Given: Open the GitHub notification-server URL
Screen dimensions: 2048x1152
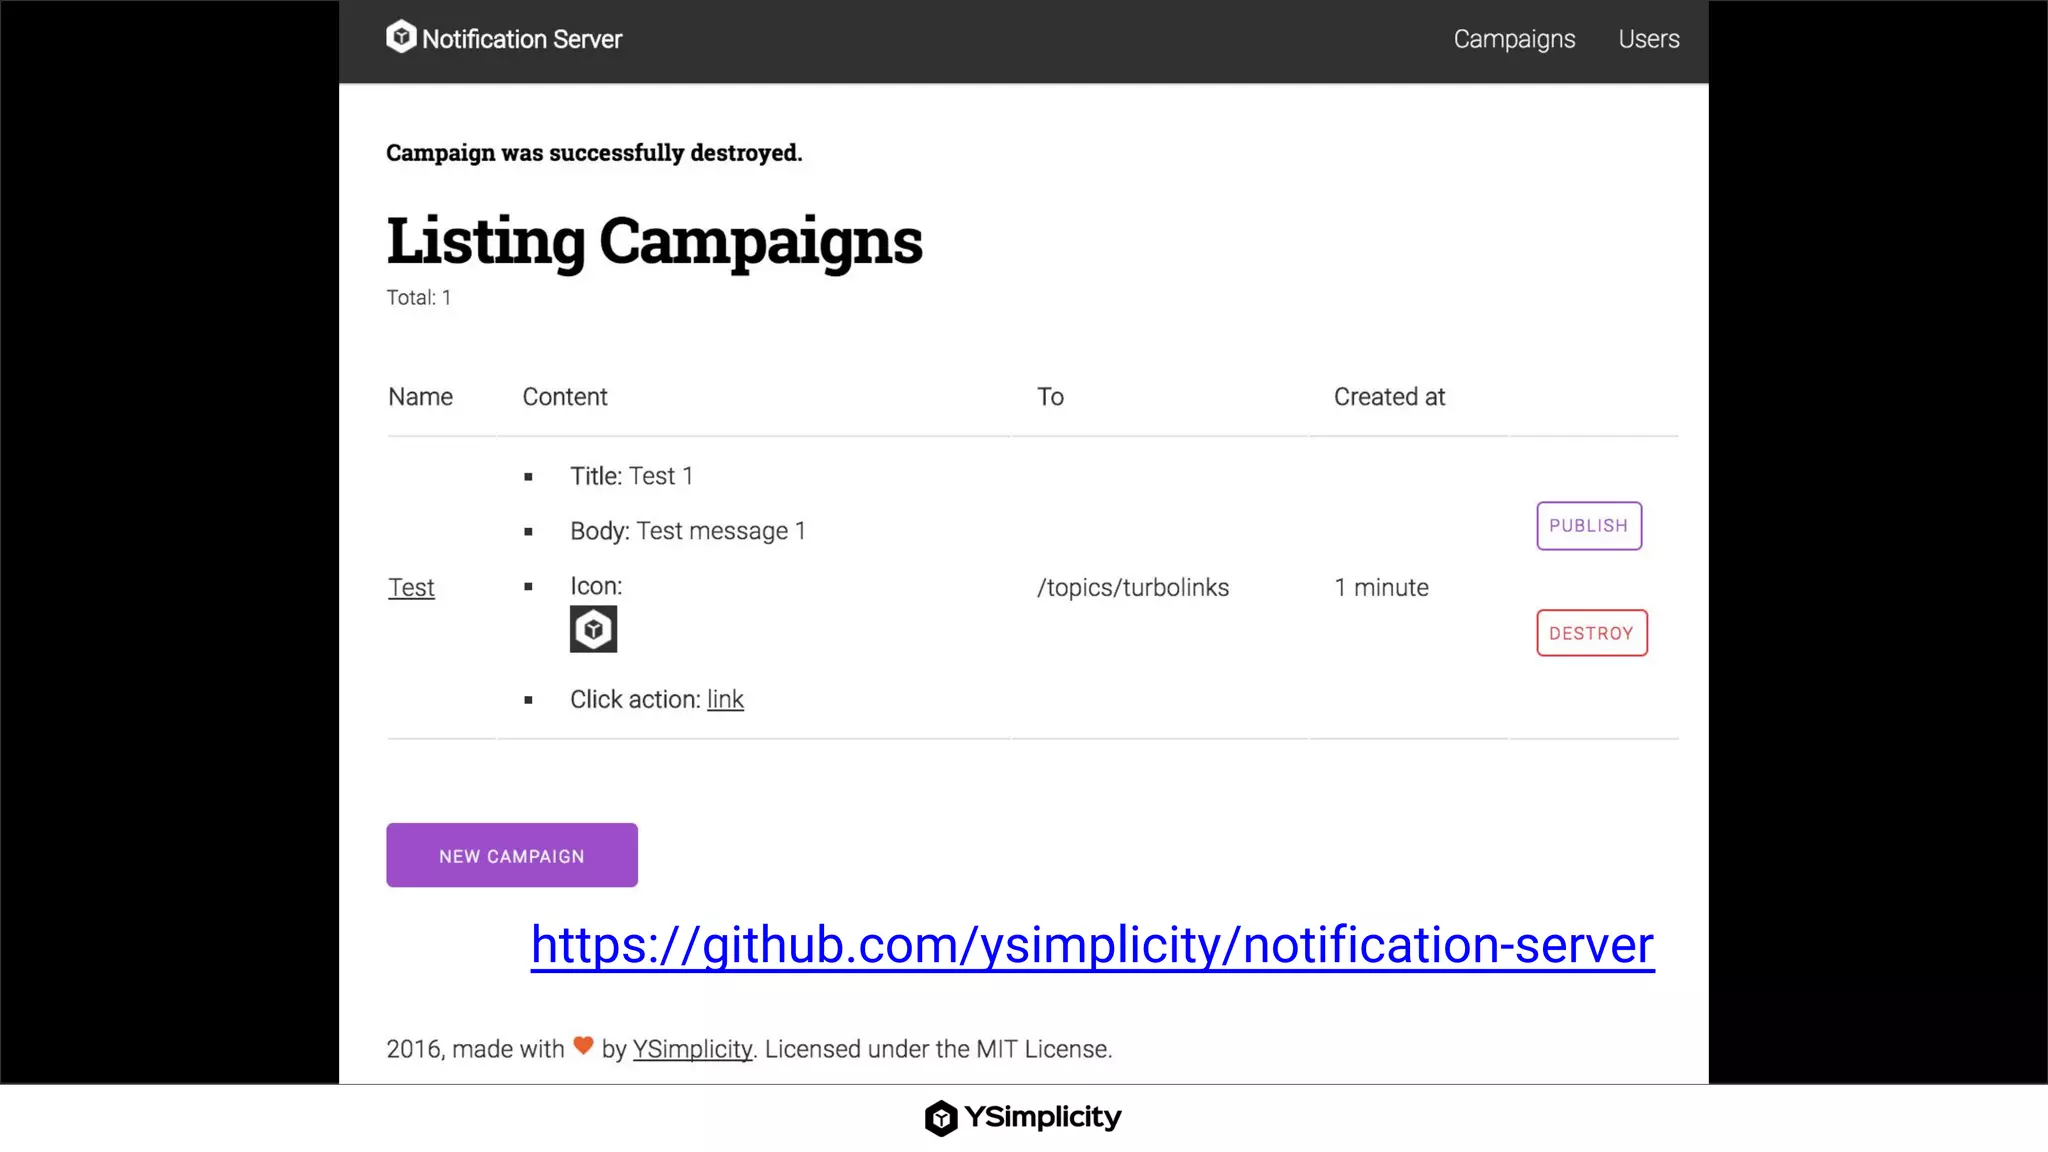Looking at the screenshot, I should (x=1092, y=945).
